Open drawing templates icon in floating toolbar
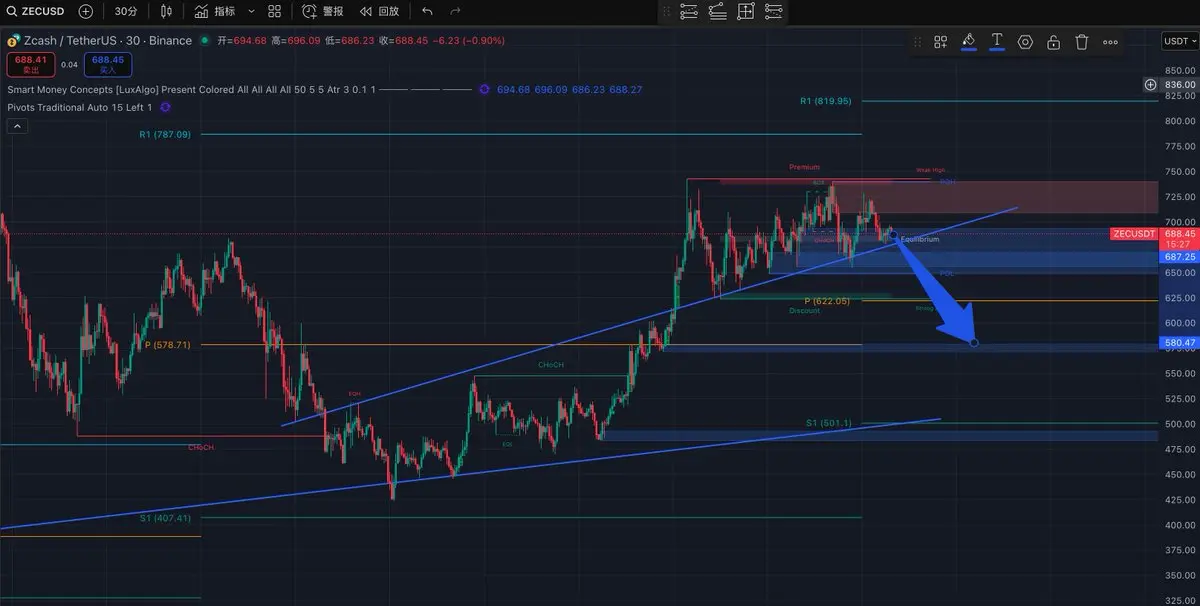 941,42
